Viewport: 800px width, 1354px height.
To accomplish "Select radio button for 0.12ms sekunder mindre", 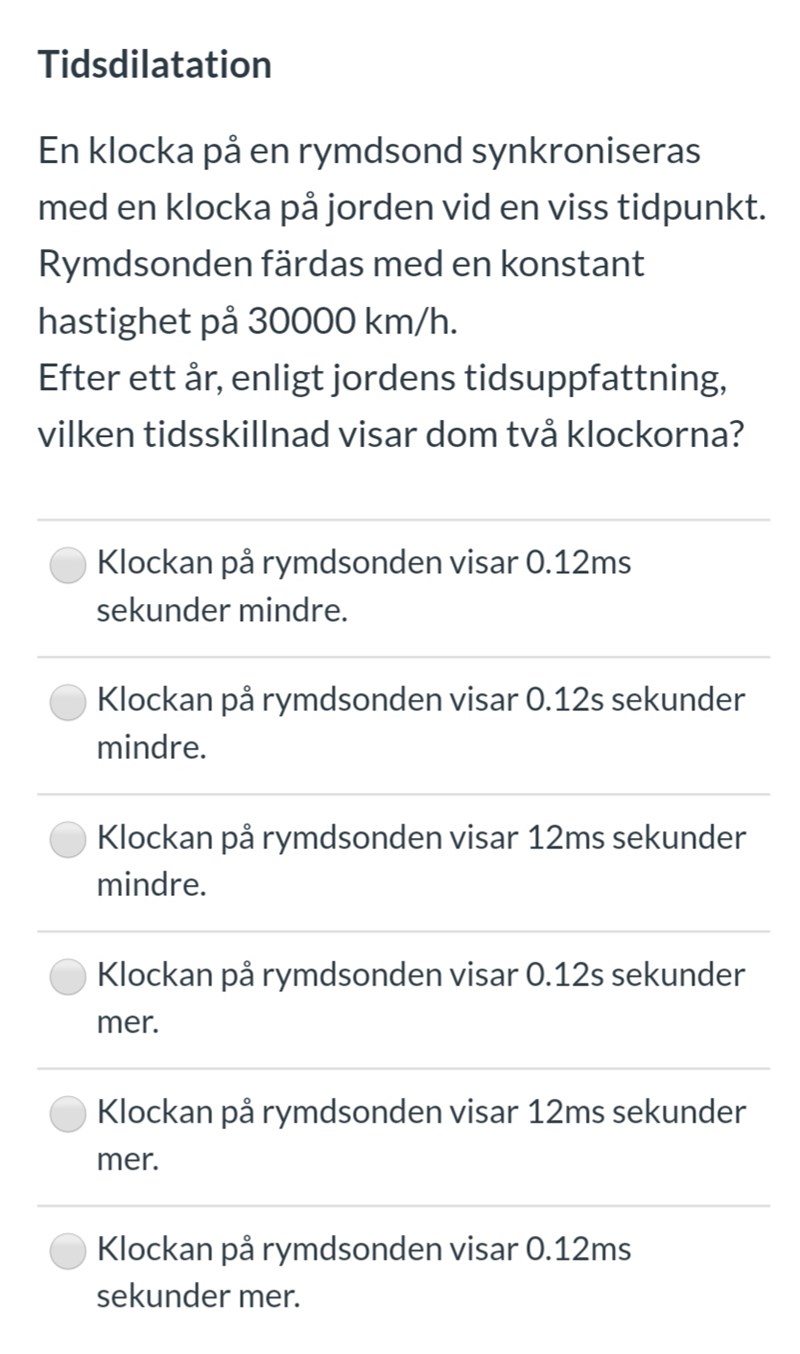I will [68, 565].
